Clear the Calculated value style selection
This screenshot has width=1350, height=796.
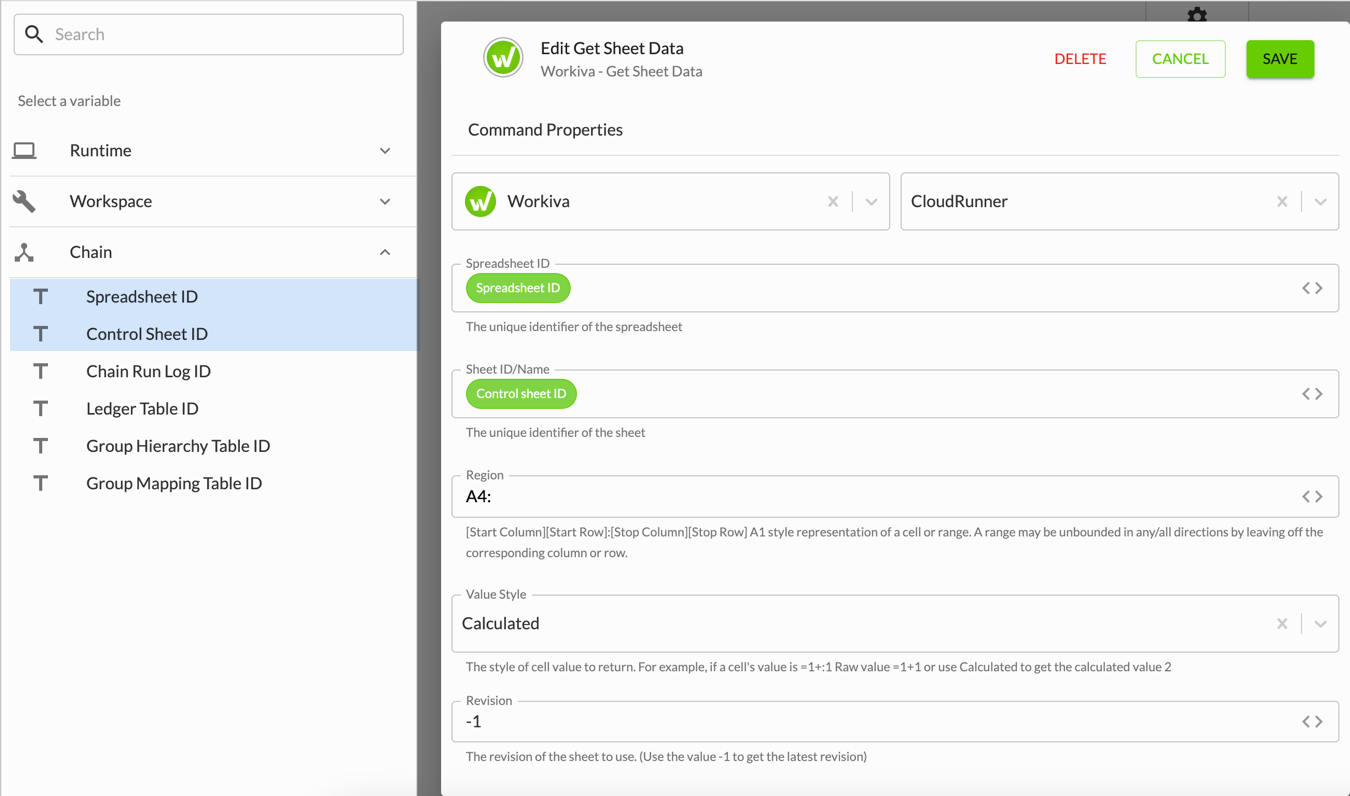1282,624
